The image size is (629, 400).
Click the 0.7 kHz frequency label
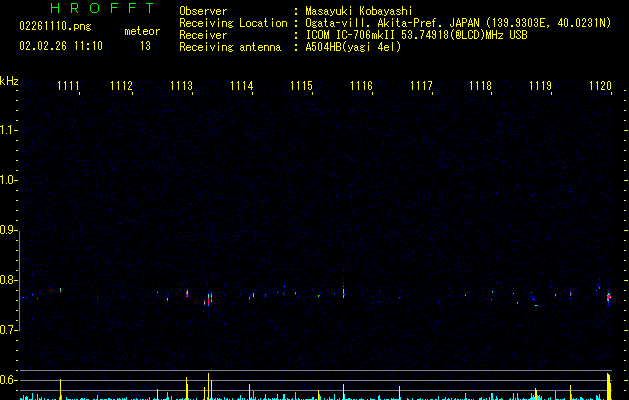coord(8,330)
